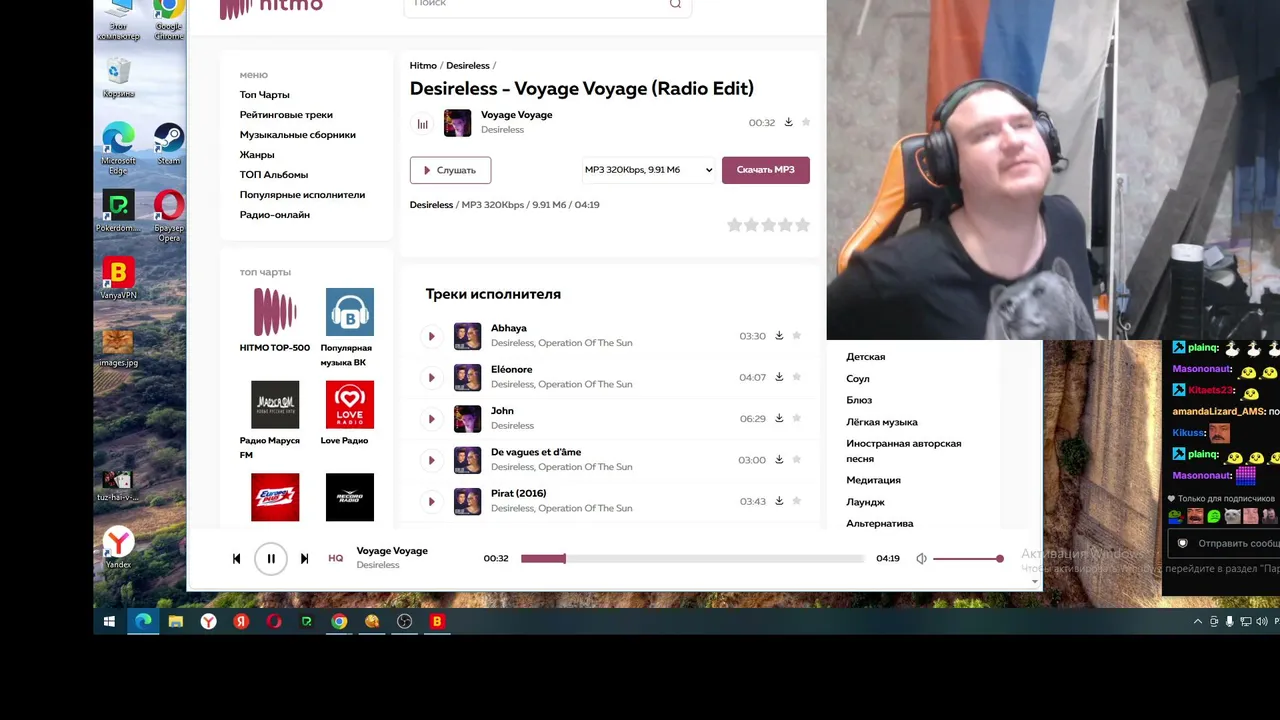Screen dimensions: 1280x720
Task: Open the HITMO TOP-500 chart thumbnail
Action: pos(275,312)
